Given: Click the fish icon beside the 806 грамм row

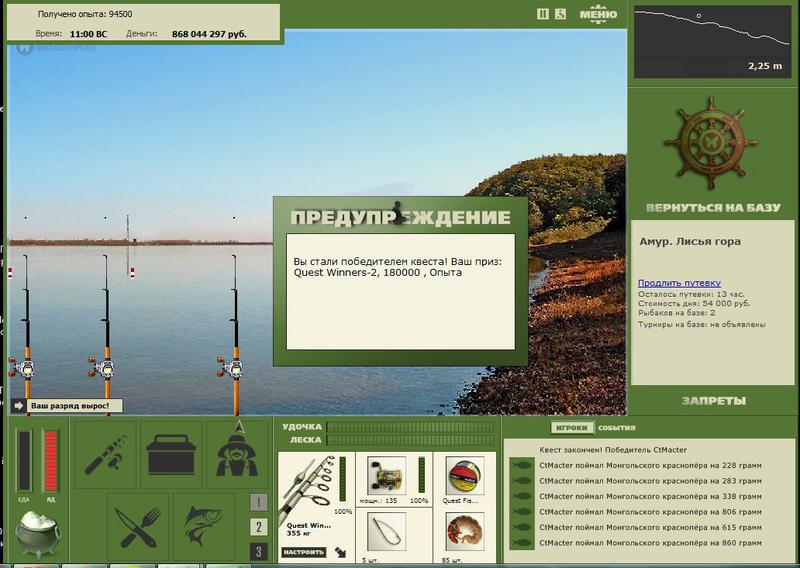Looking at the screenshot, I should [x=522, y=512].
